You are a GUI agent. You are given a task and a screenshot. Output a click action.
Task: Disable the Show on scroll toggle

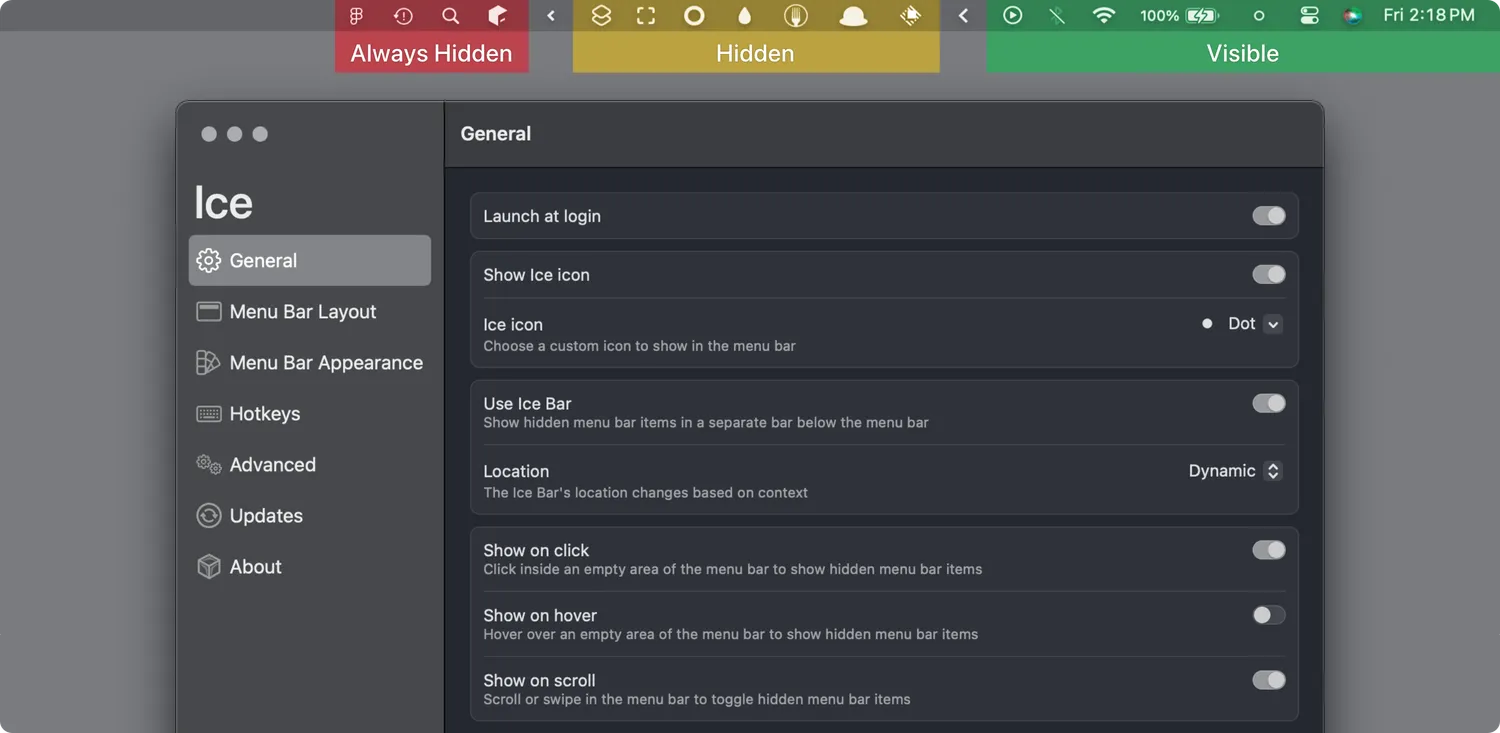(1269, 680)
